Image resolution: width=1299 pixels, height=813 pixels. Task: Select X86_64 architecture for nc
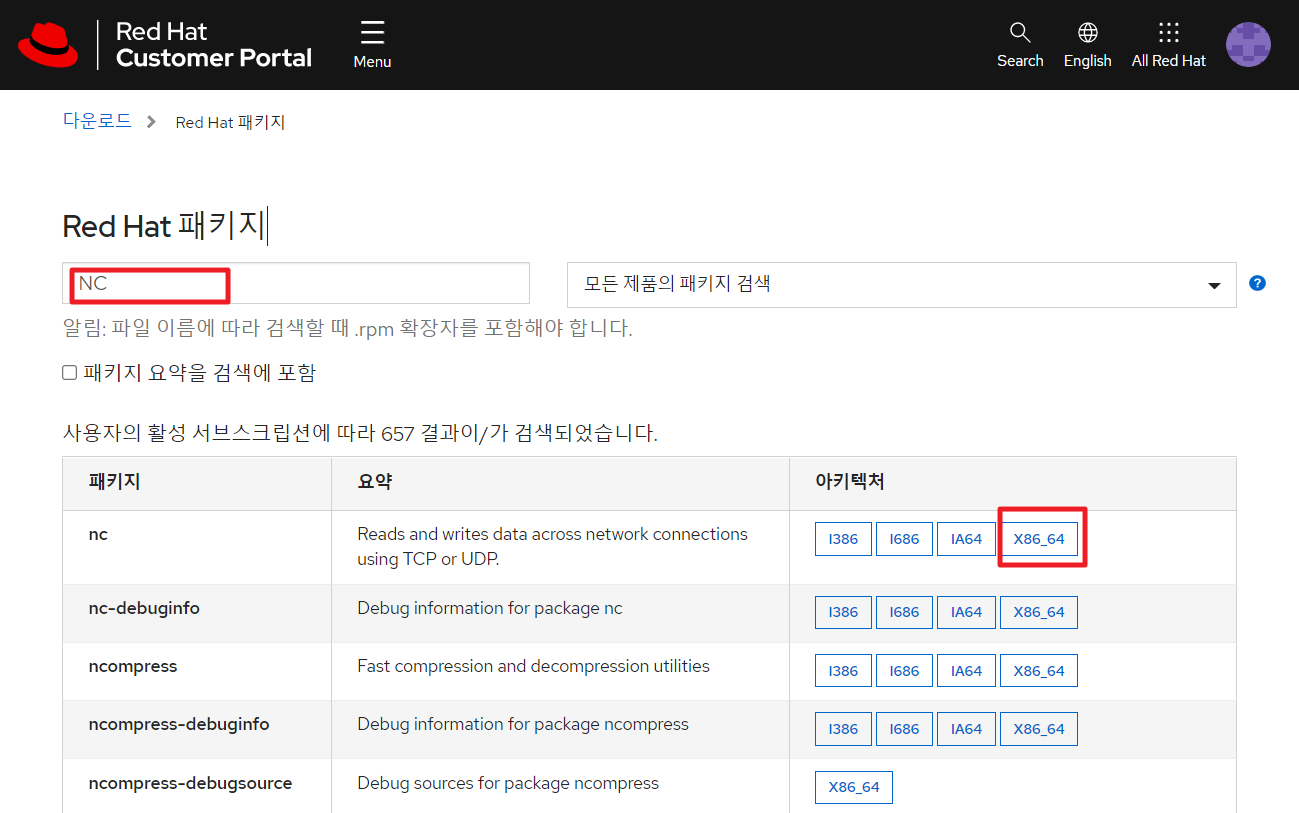click(1039, 539)
